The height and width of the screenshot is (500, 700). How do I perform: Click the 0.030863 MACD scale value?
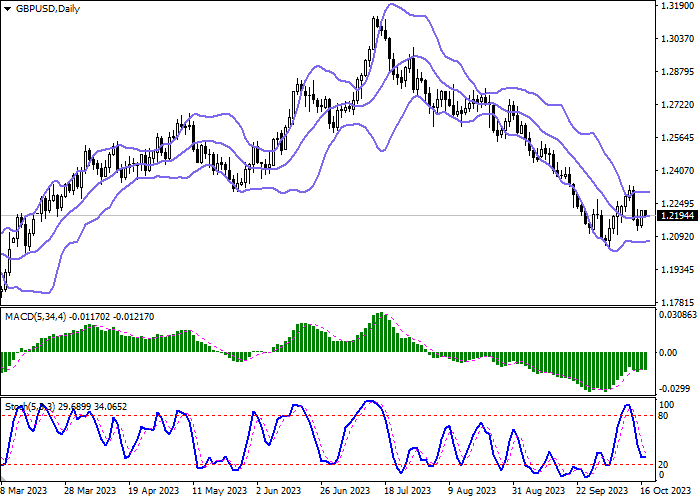pos(677,316)
